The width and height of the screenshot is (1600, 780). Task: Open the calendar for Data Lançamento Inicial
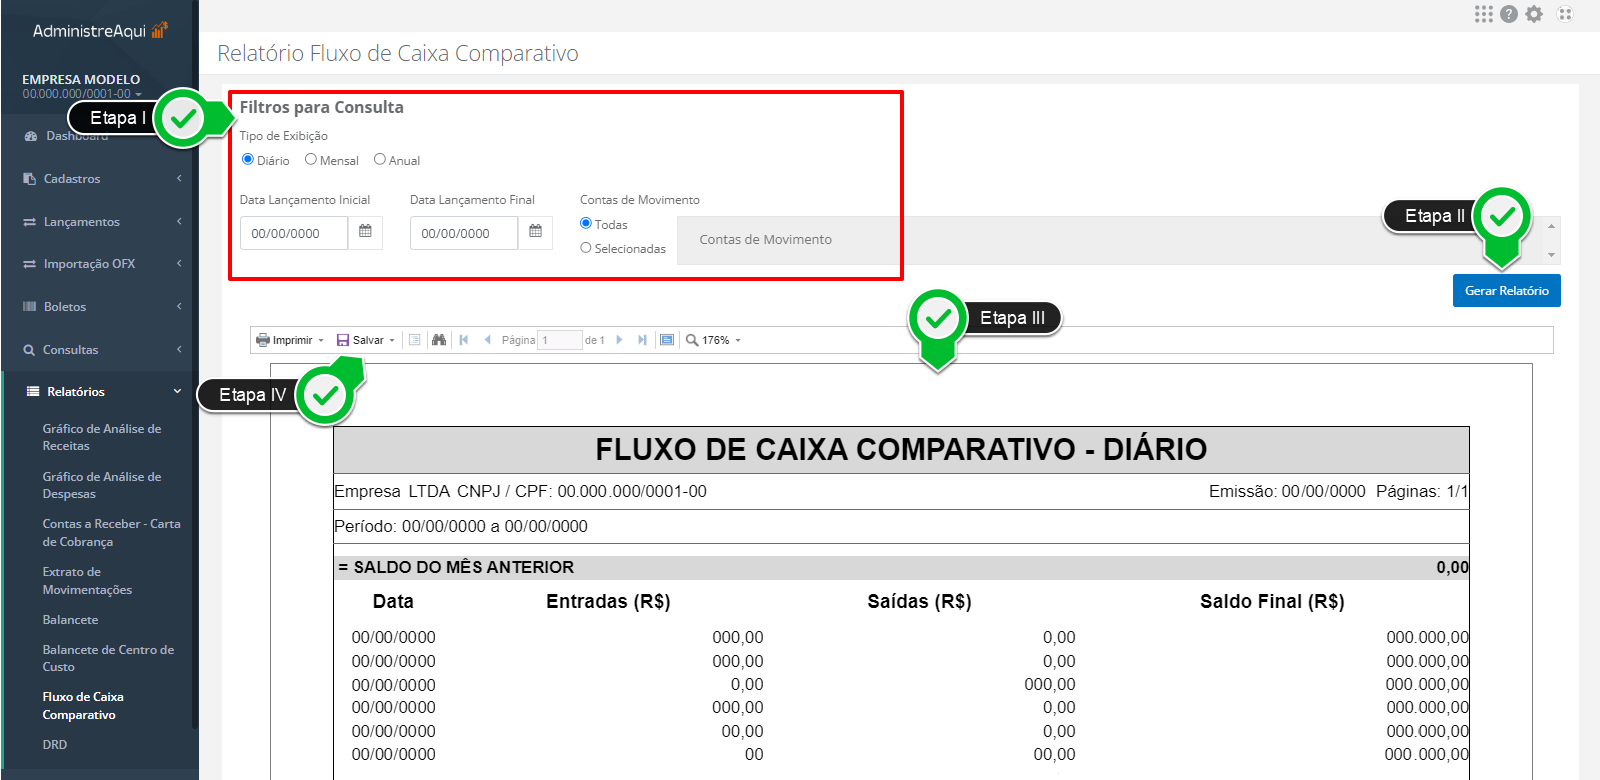pos(365,232)
